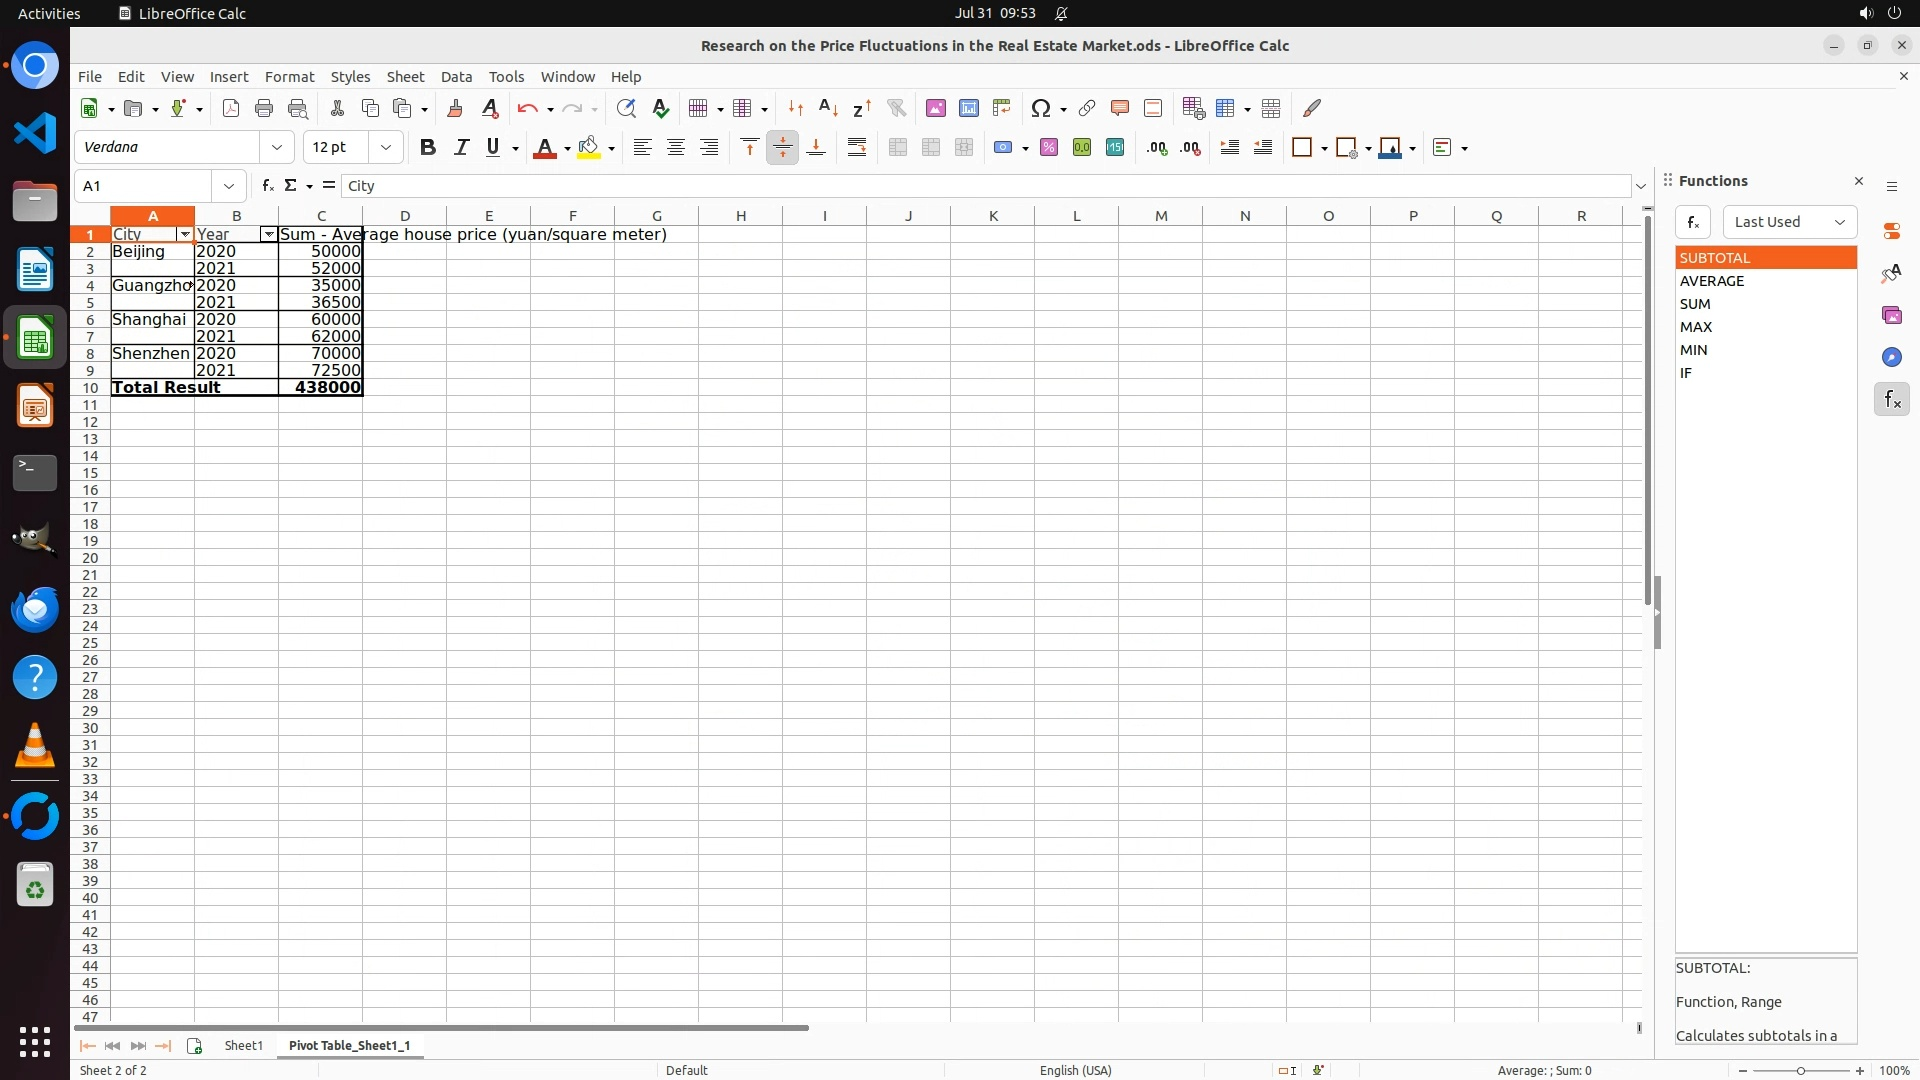Click the Print toolbar icon
1920x1080 pixels.
[x=264, y=108]
